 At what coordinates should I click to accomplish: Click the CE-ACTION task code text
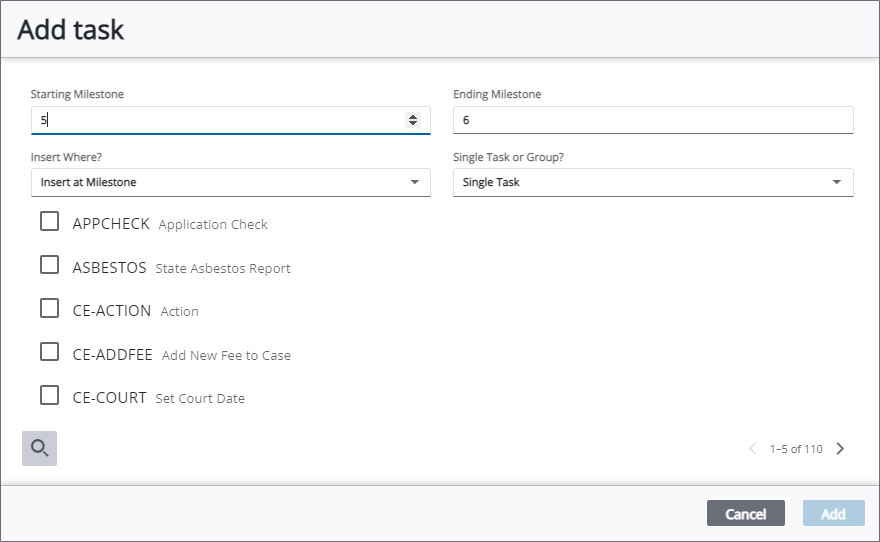click(x=112, y=311)
